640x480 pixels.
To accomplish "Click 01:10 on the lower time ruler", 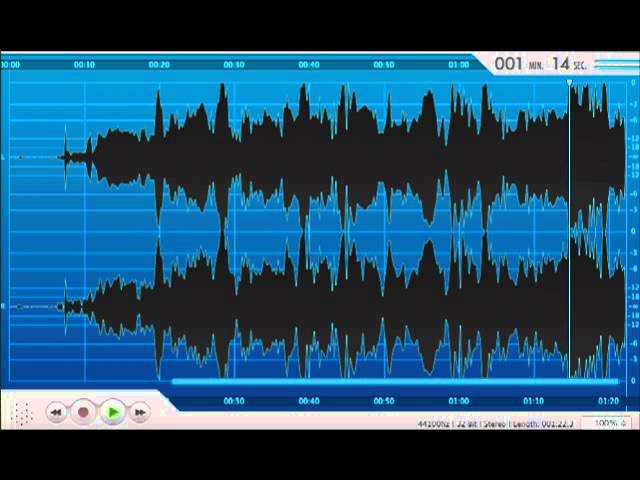I will point(534,401).
